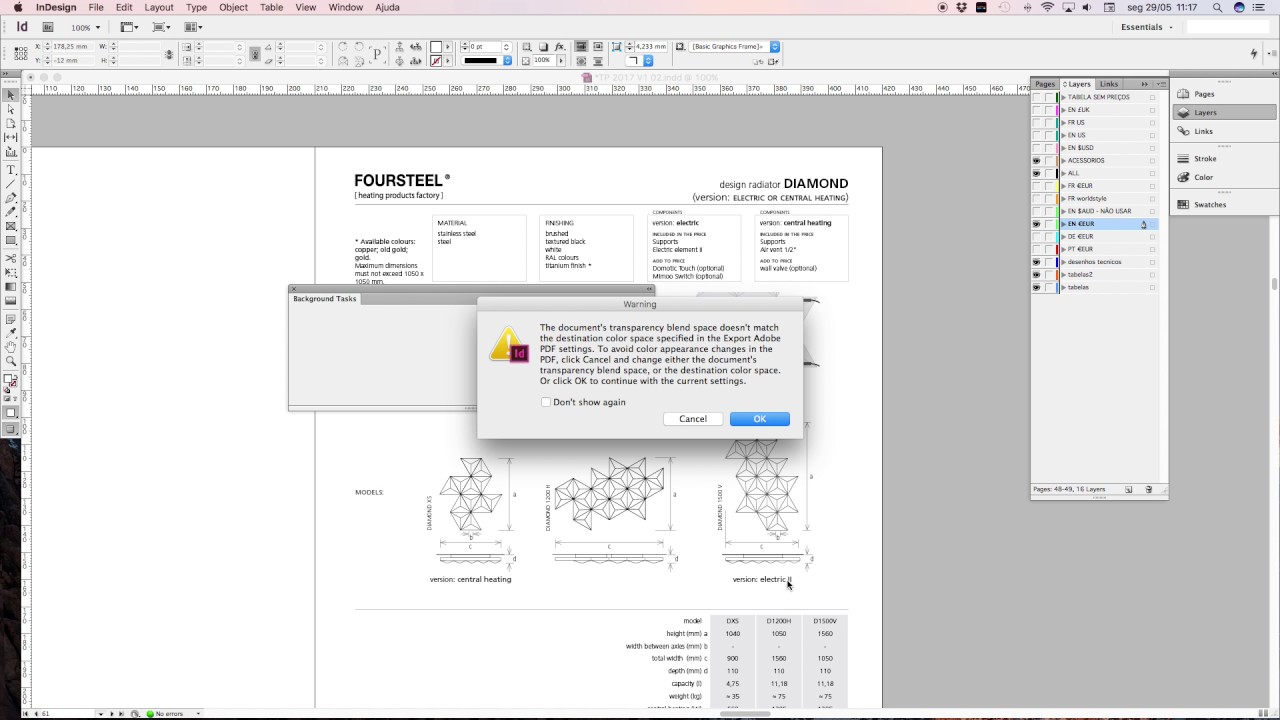Show the TABELA SEM PREÇOS layer
Image resolution: width=1280 pixels, height=720 pixels.
1036,97
